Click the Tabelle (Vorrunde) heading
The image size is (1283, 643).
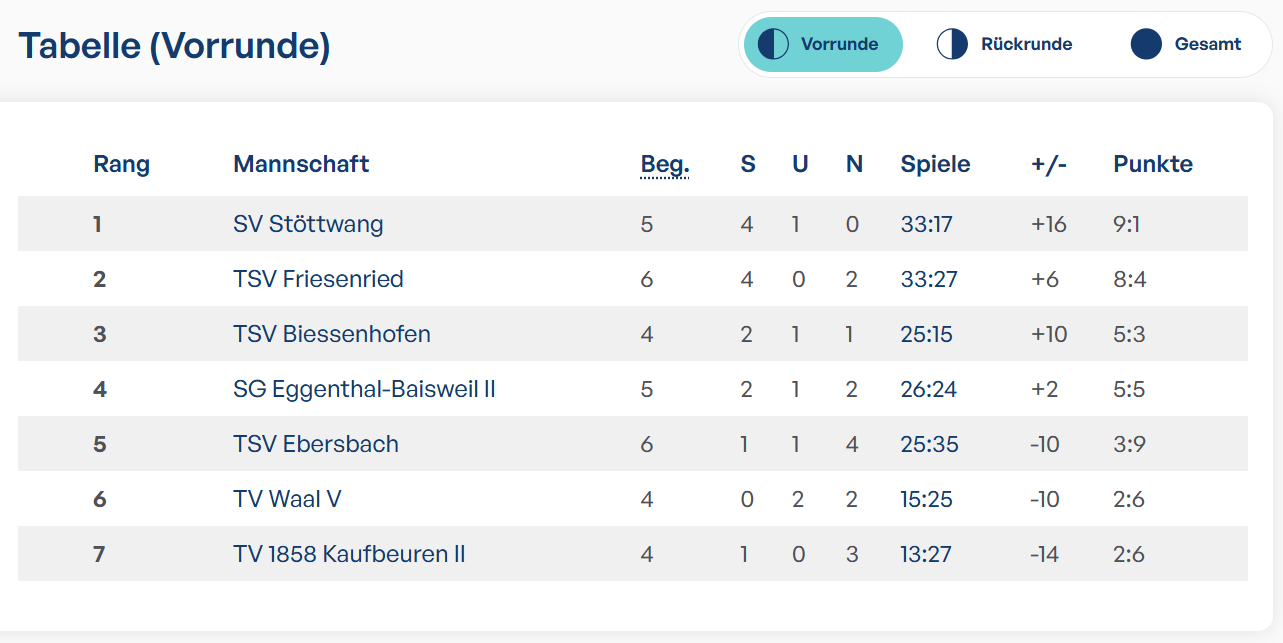click(x=174, y=46)
